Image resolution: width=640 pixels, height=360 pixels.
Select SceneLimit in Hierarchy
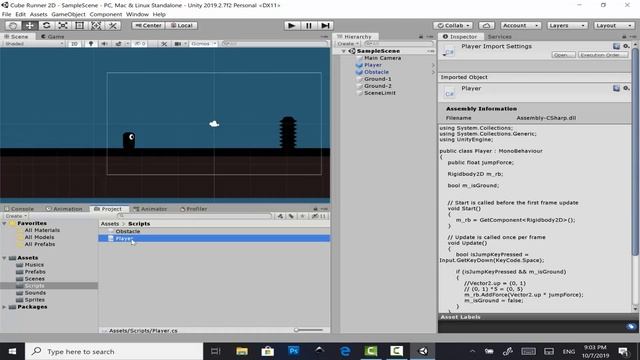[380, 93]
